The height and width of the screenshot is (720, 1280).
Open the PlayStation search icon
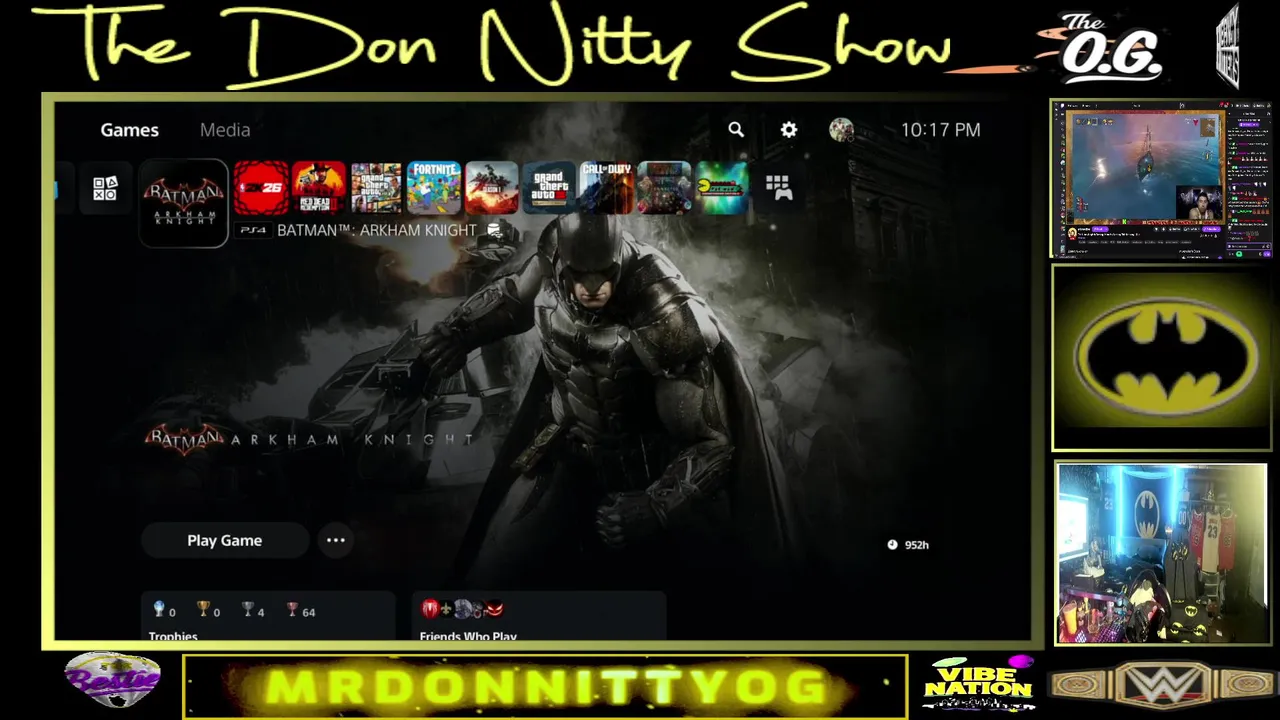pos(736,129)
